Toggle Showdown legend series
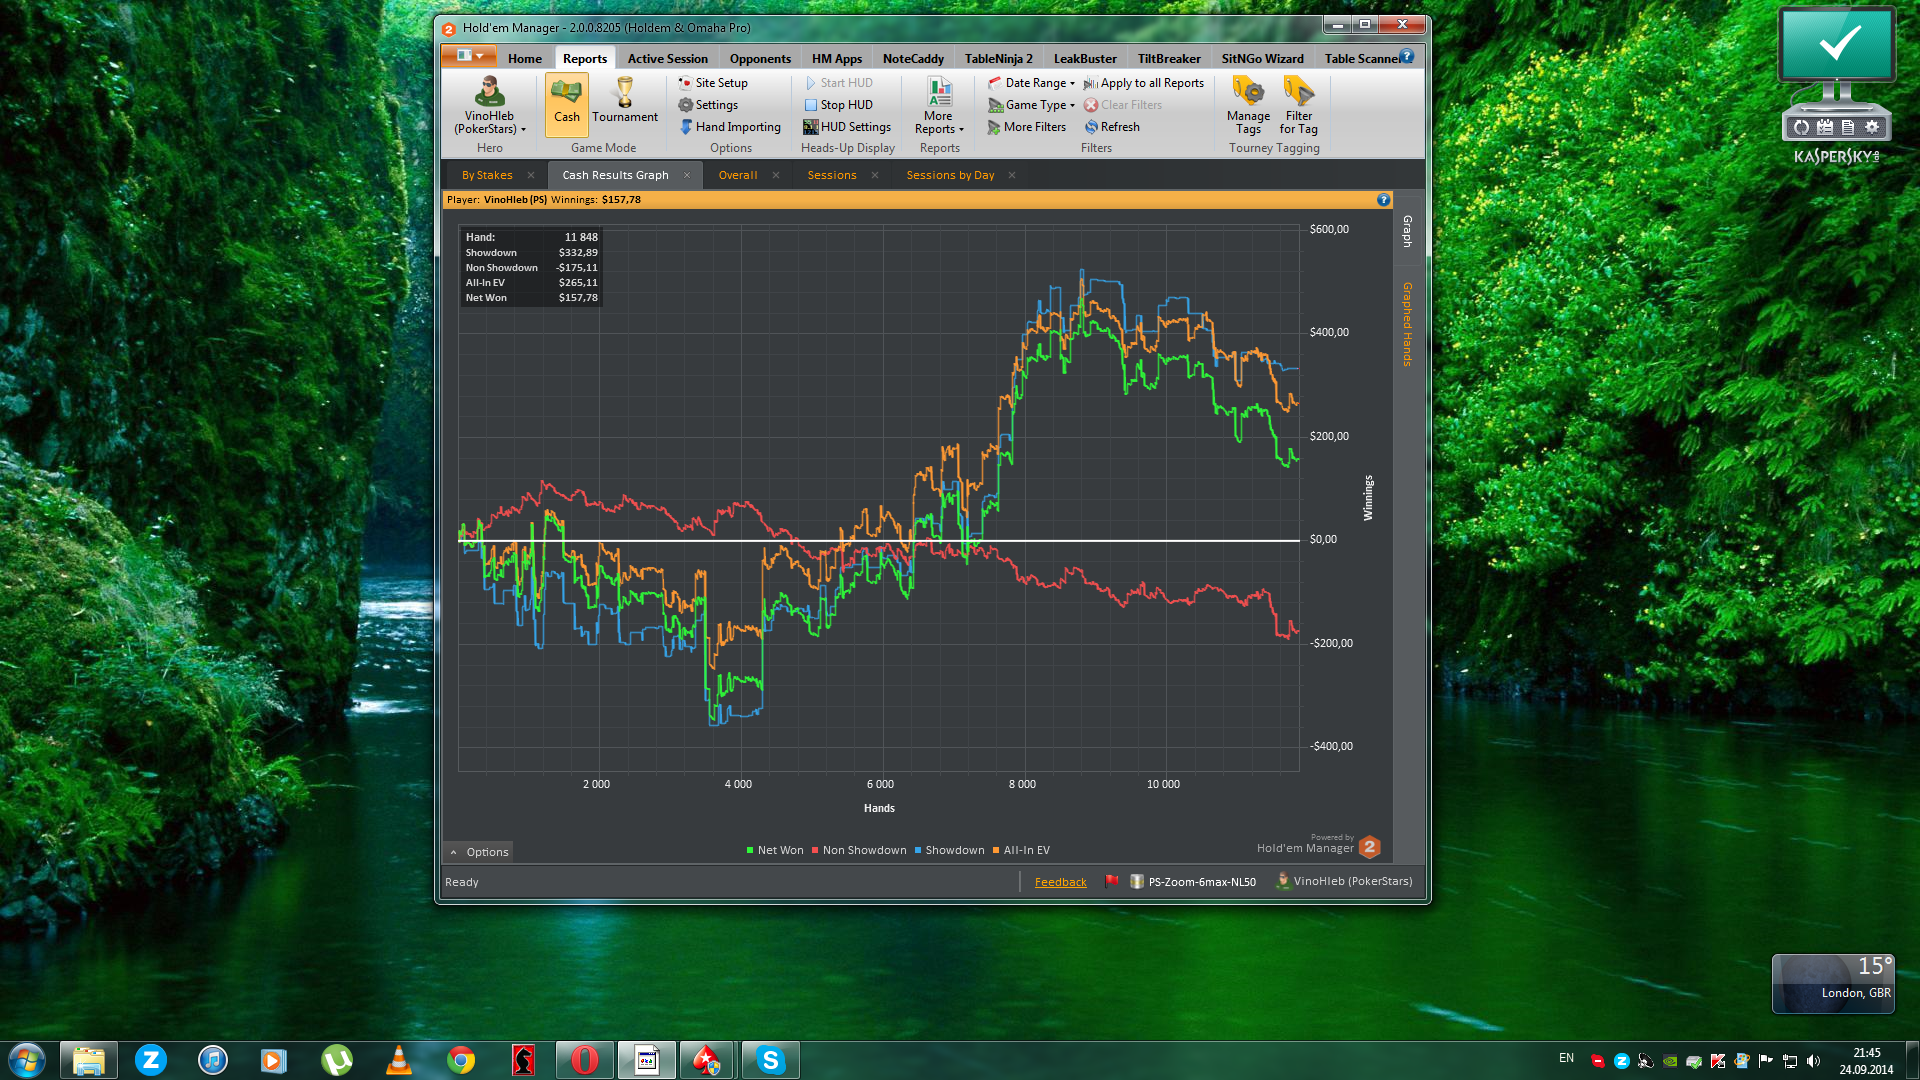 click(x=949, y=850)
